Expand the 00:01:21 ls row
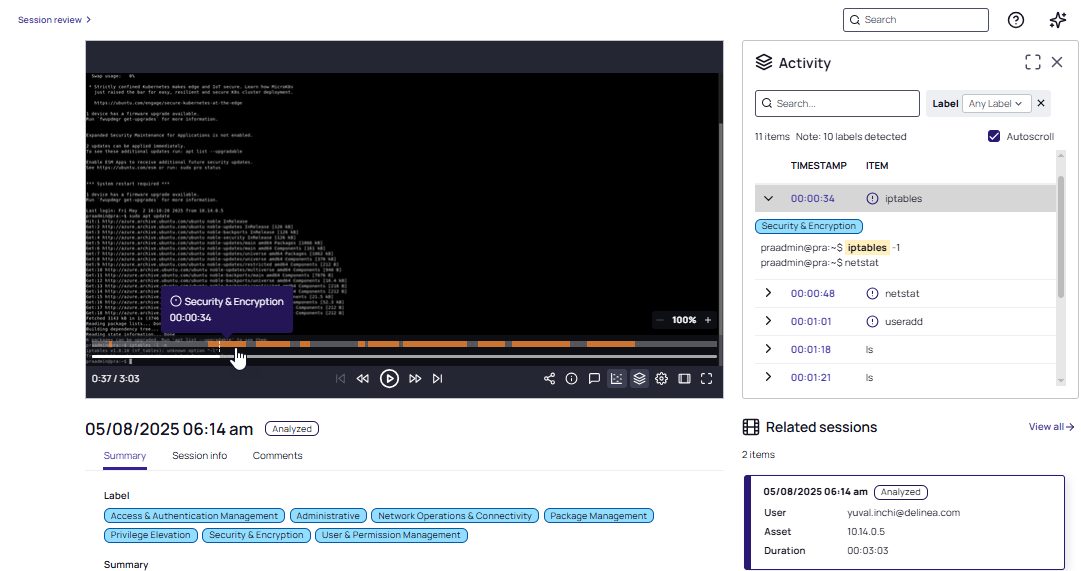Image resolution: width=1081 pixels, height=571 pixels. click(768, 377)
